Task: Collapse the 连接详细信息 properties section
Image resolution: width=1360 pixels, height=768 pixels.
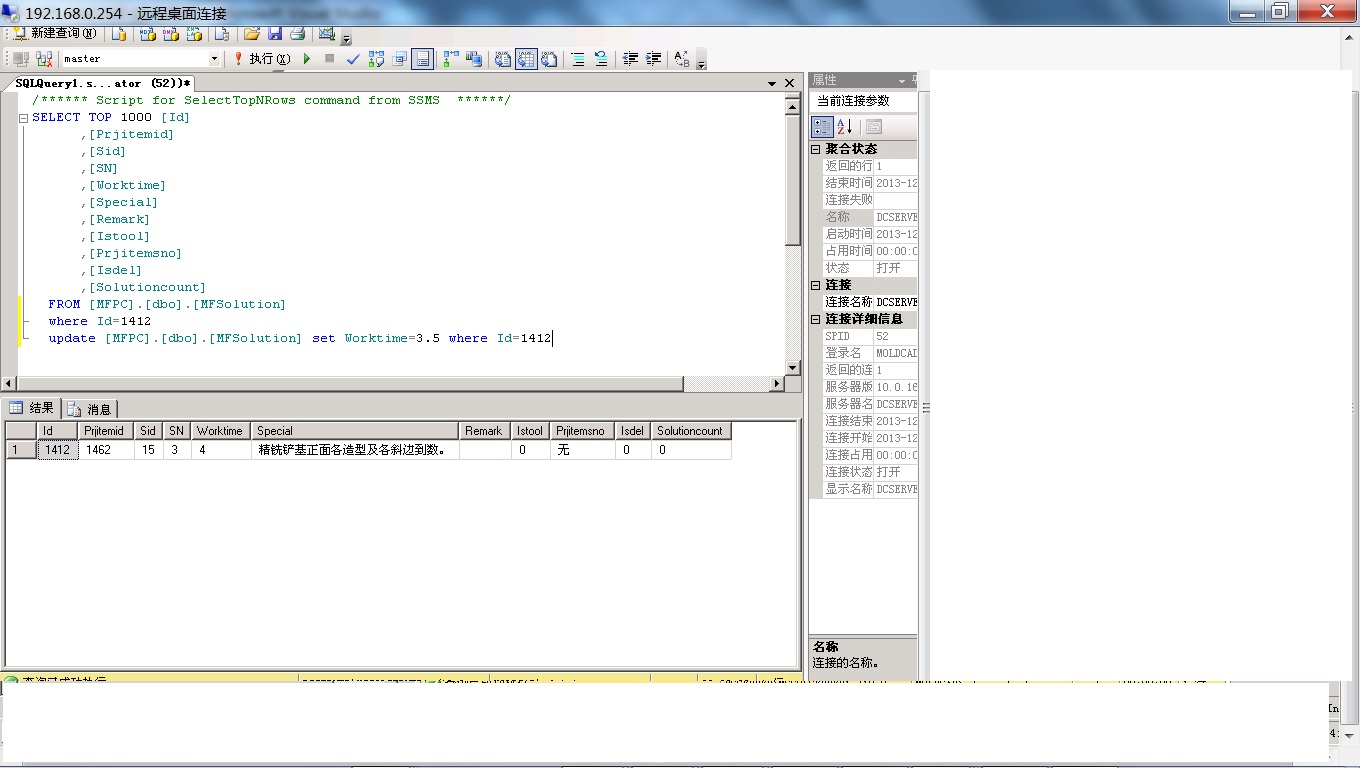Action: 816,319
